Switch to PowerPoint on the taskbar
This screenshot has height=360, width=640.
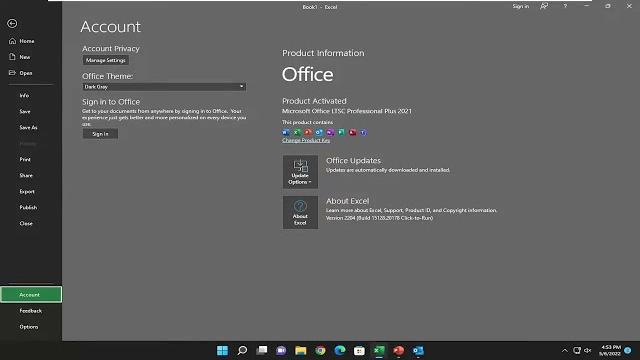398,351
